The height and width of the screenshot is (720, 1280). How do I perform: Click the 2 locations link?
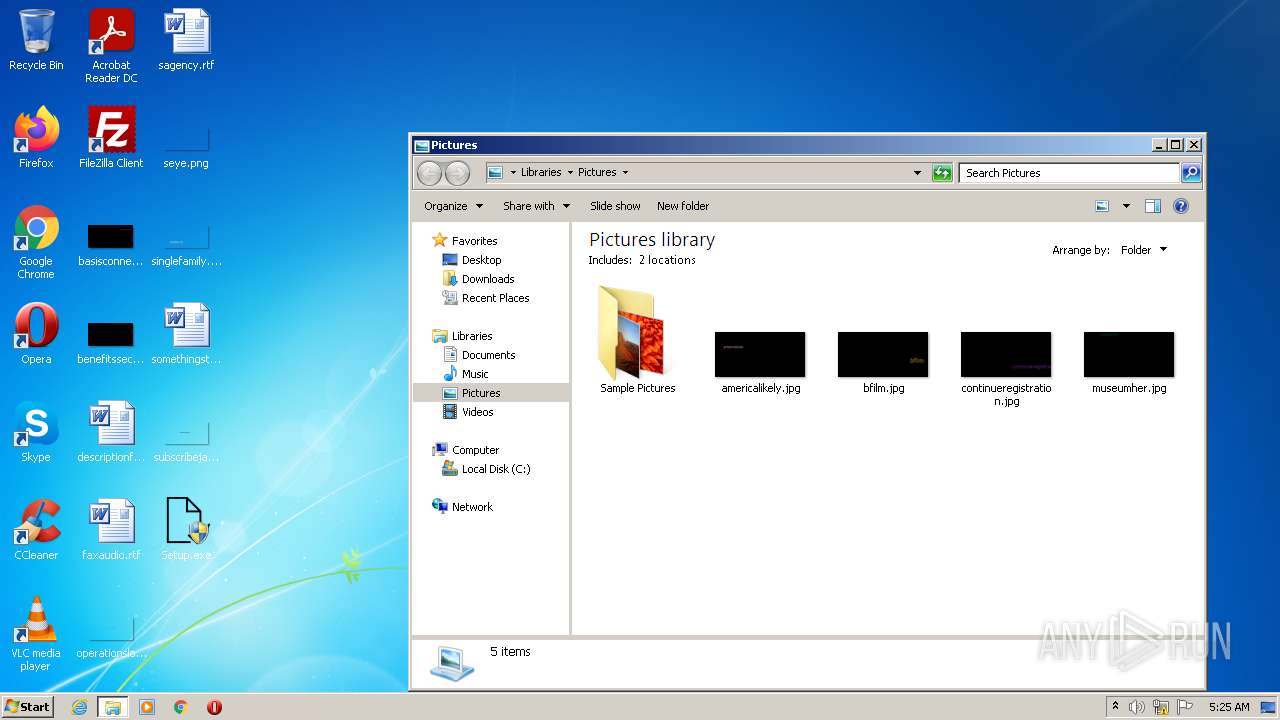[x=667, y=260]
